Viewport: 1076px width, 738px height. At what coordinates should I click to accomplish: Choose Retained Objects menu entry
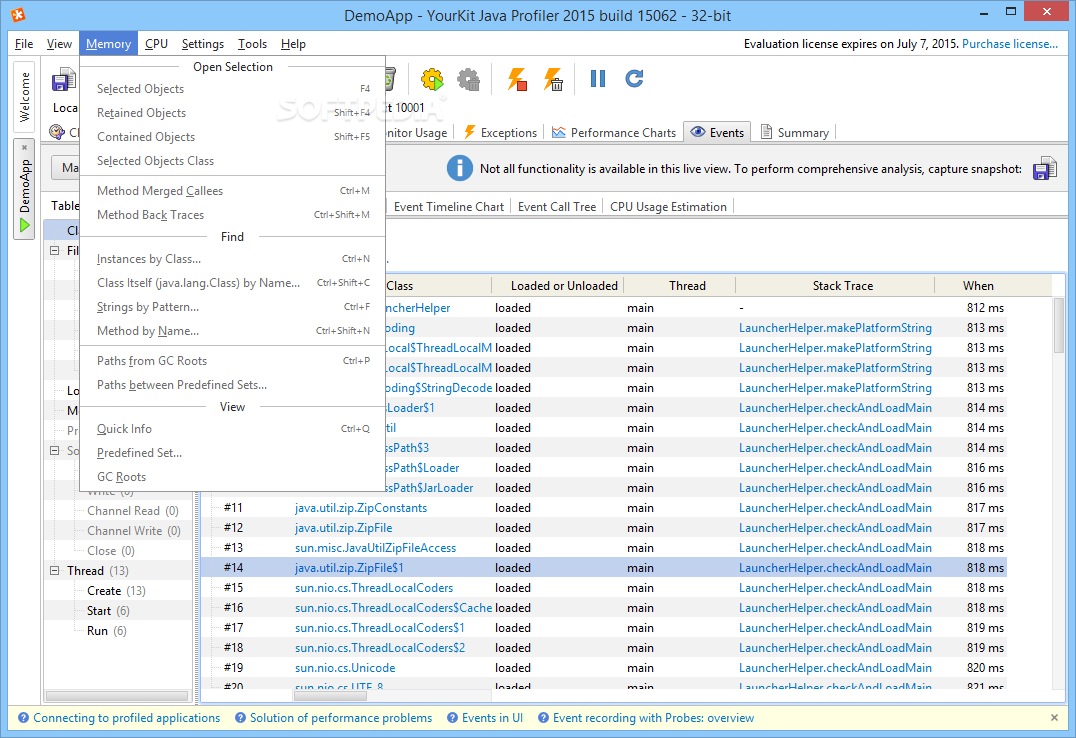tap(233, 113)
